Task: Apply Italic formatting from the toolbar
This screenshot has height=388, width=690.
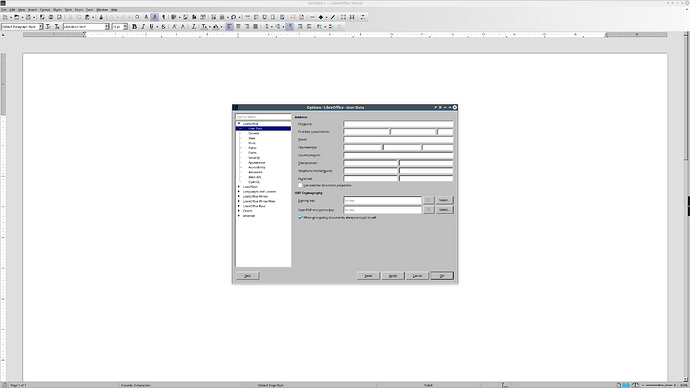Action: 143,27
